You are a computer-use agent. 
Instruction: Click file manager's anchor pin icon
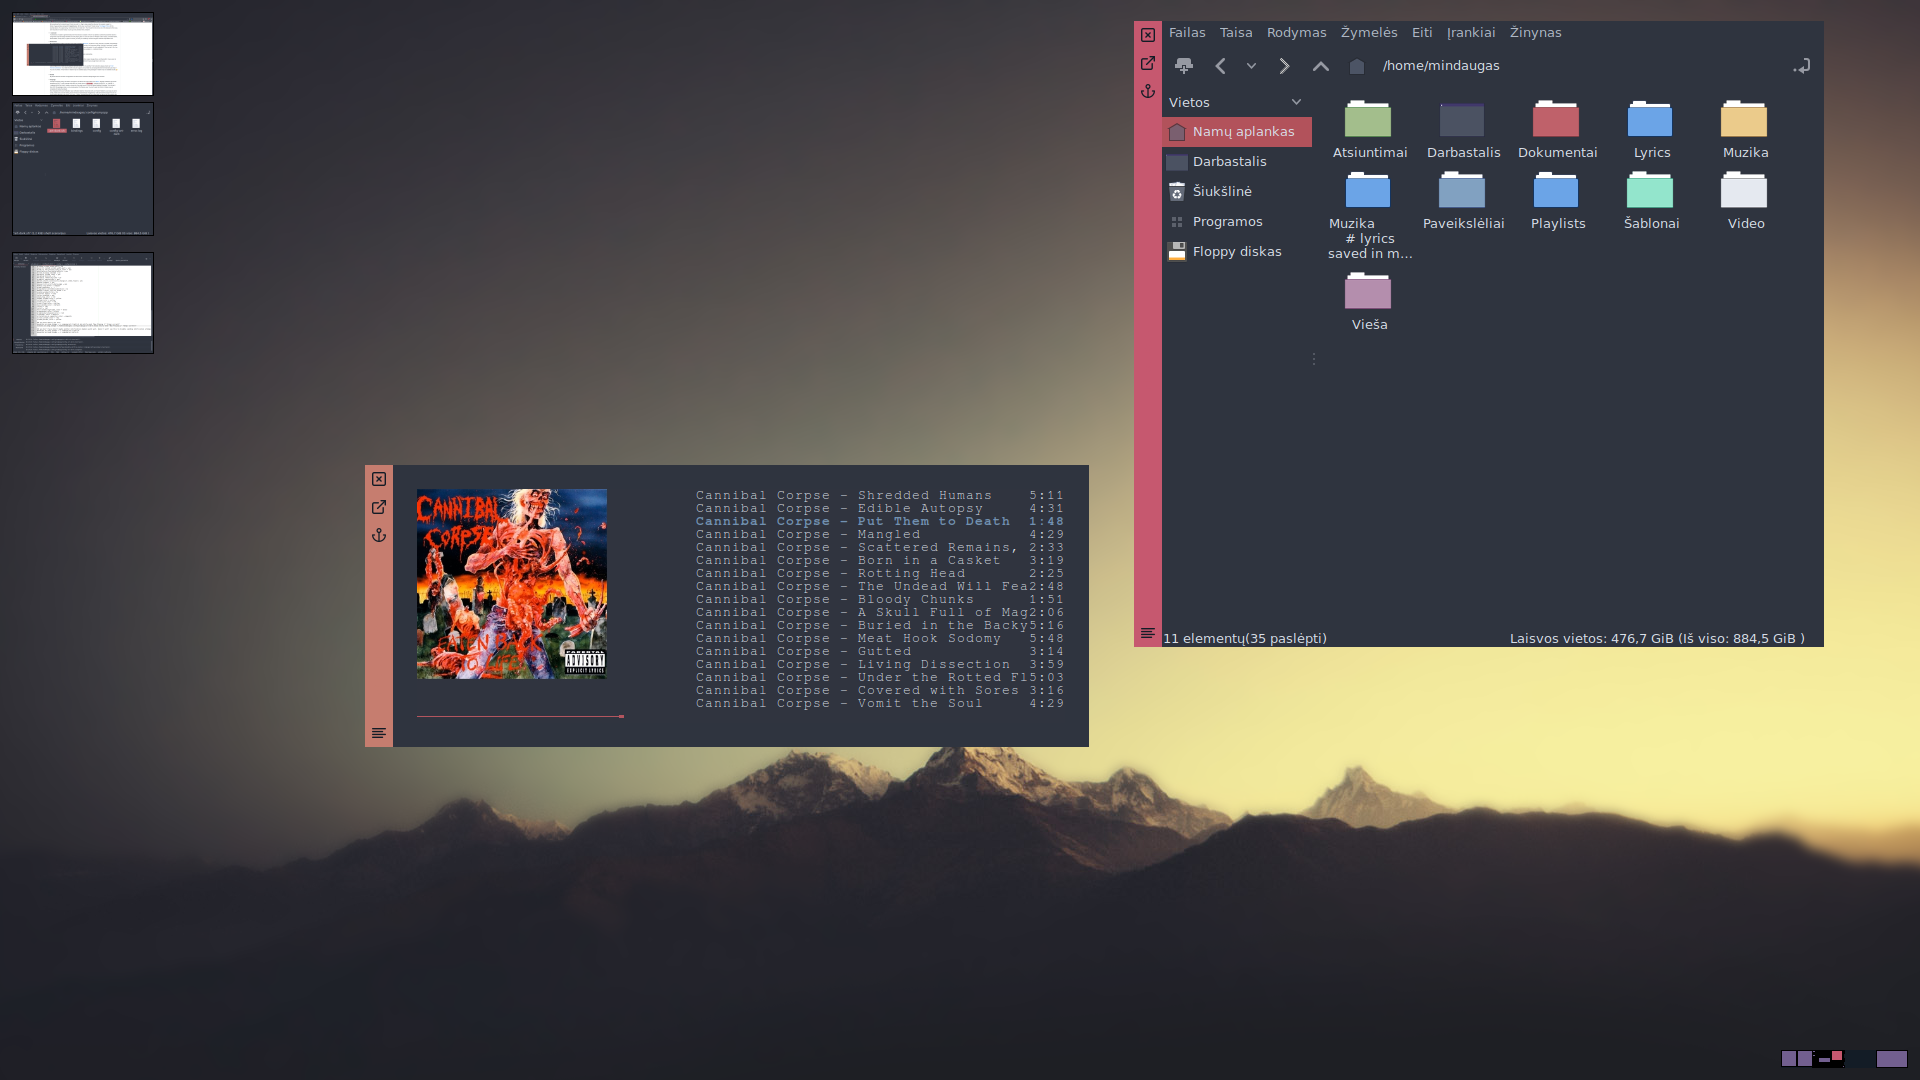1148,91
